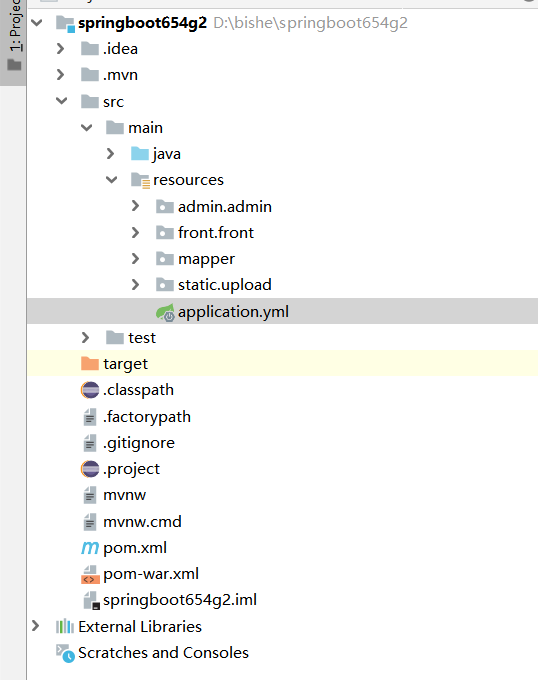Expand the java source folder
Viewport: 538px width, 680px height.
point(111,154)
